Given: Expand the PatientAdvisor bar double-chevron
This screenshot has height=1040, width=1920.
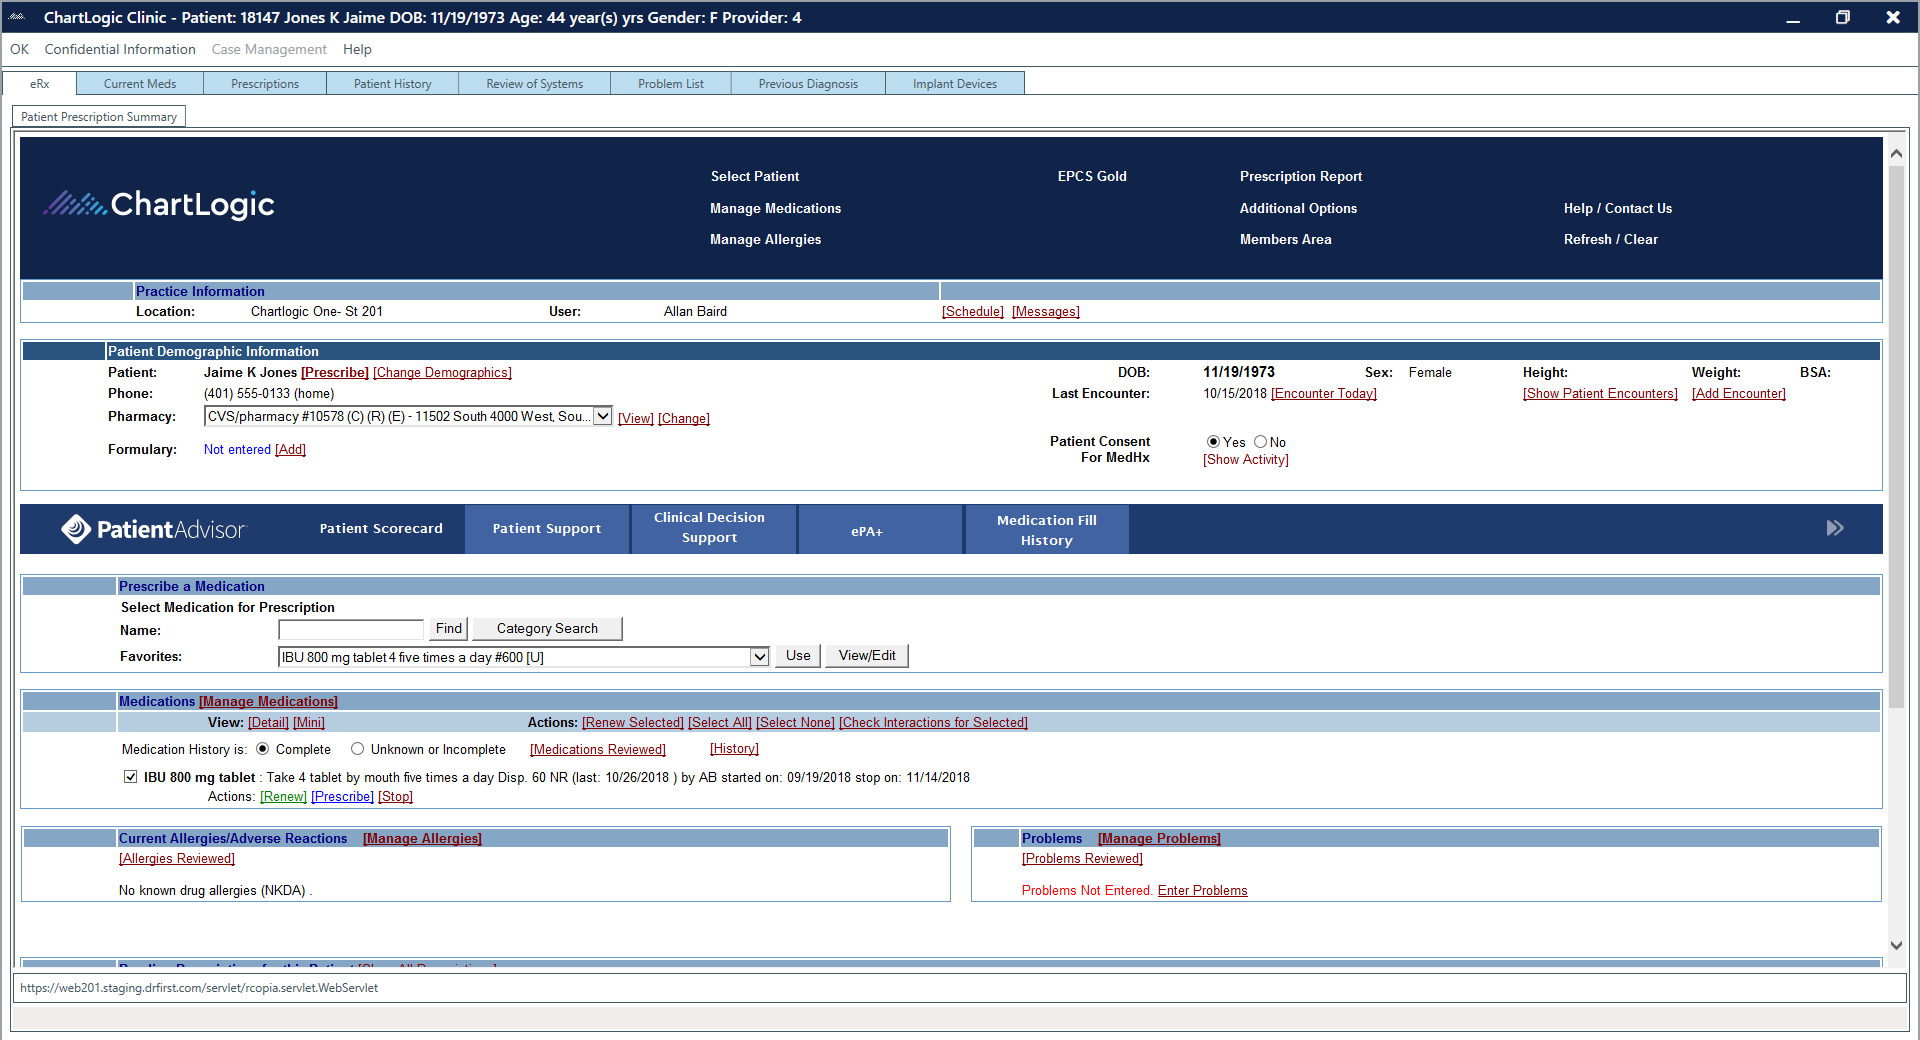Looking at the screenshot, I should click(x=1835, y=528).
